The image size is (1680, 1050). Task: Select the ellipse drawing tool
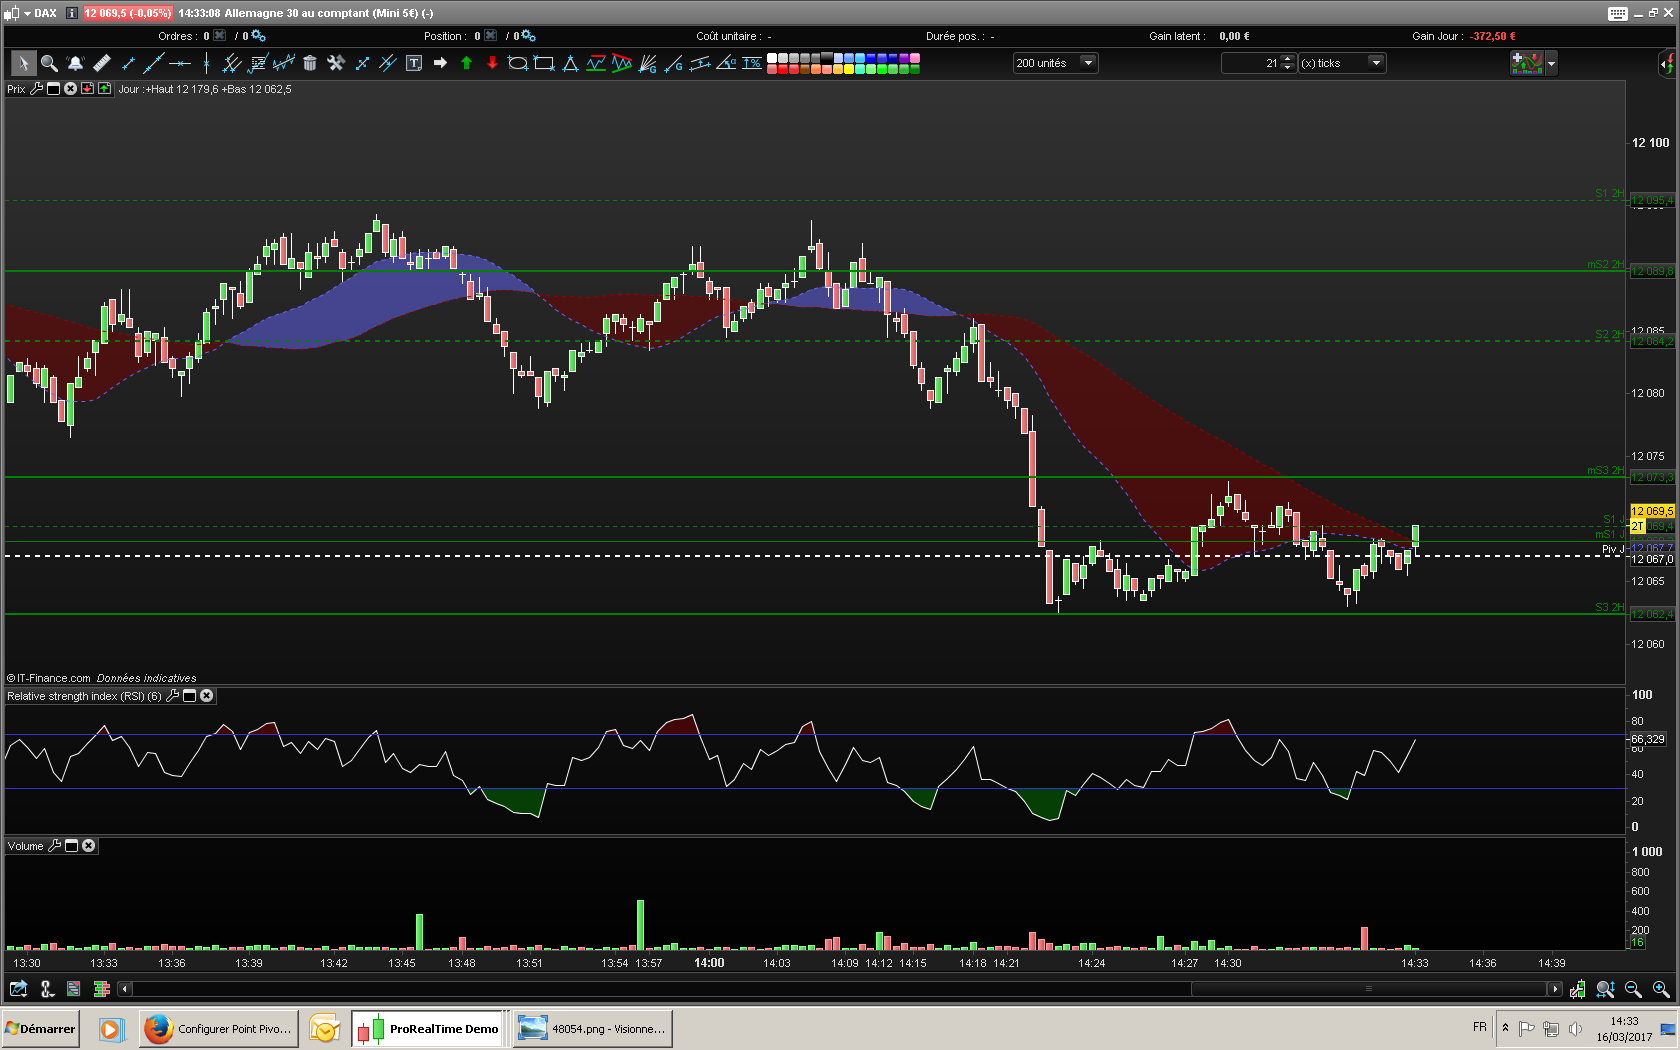(518, 63)
